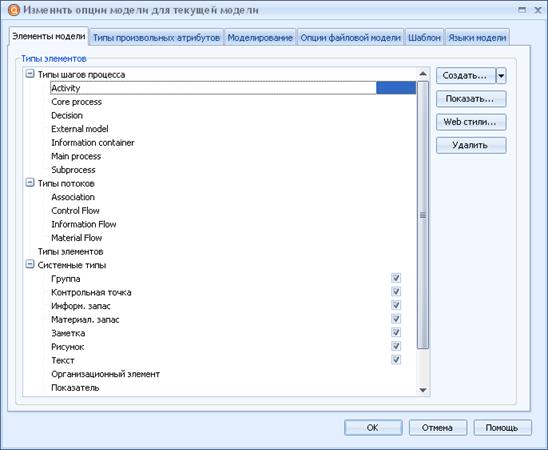Click the Удалить button
This screenshot has width=548, height=450.
pos(471,145)
